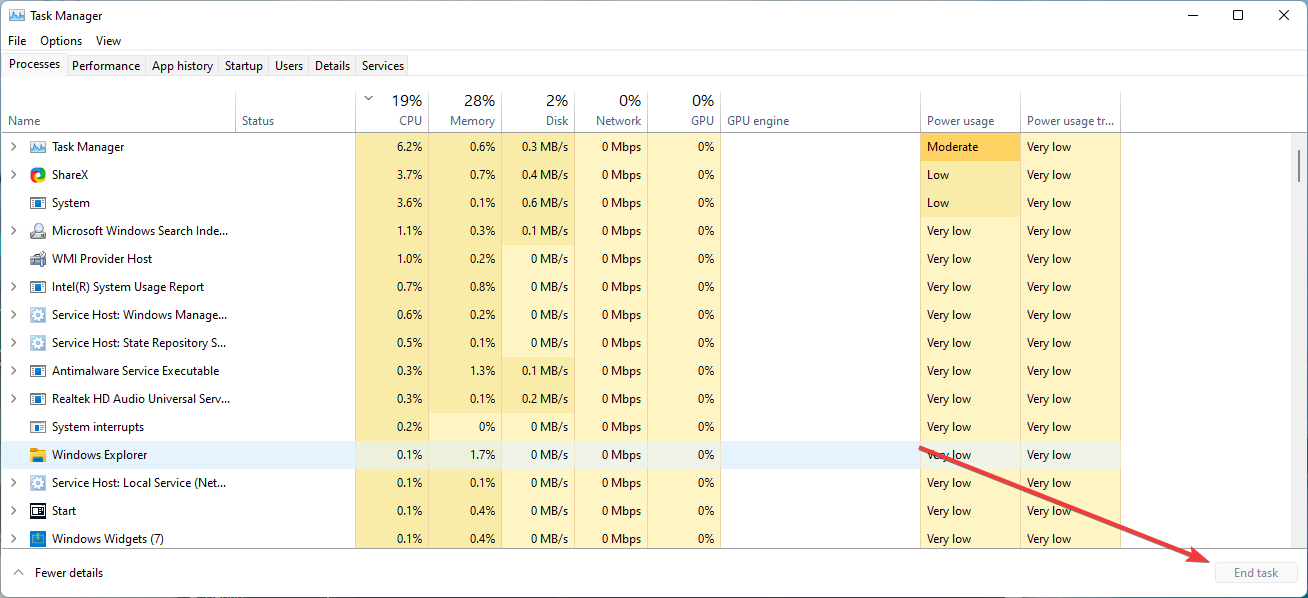
Task: Switch to the Details tab
Action: tap(332, 66)
